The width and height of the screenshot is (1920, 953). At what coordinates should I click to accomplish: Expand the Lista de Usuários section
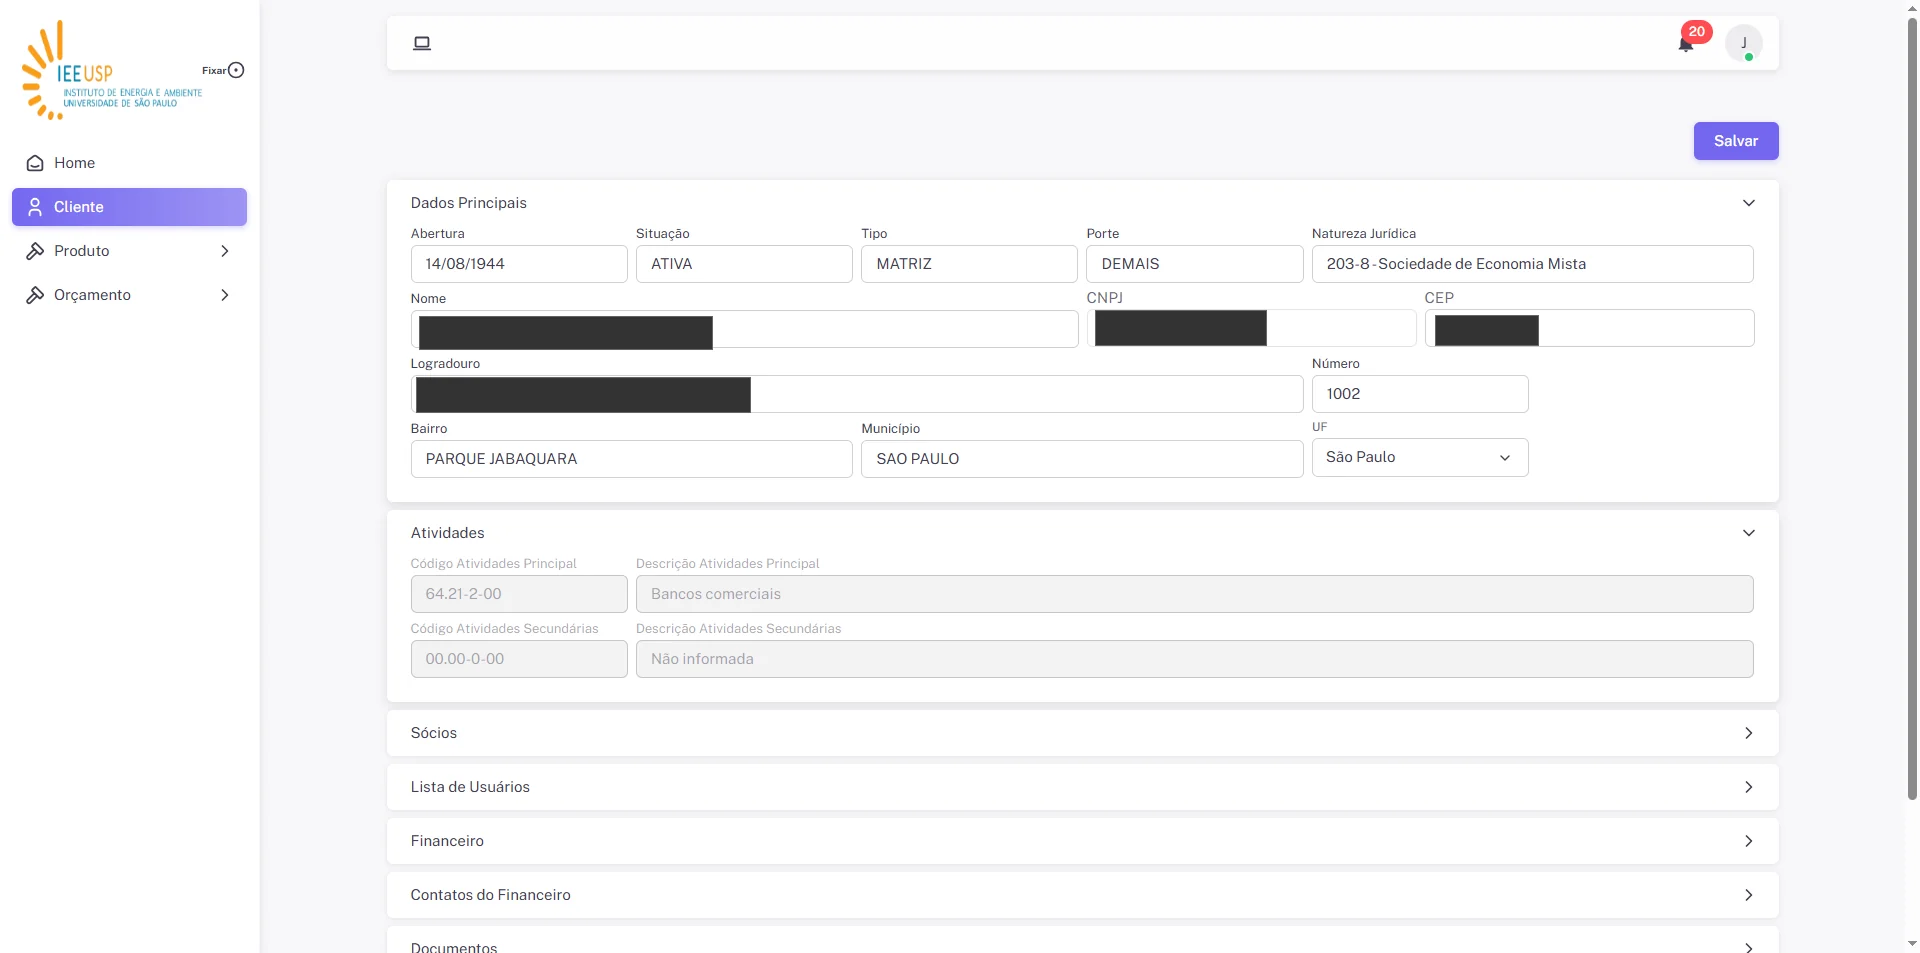[x=1082, y=787]
